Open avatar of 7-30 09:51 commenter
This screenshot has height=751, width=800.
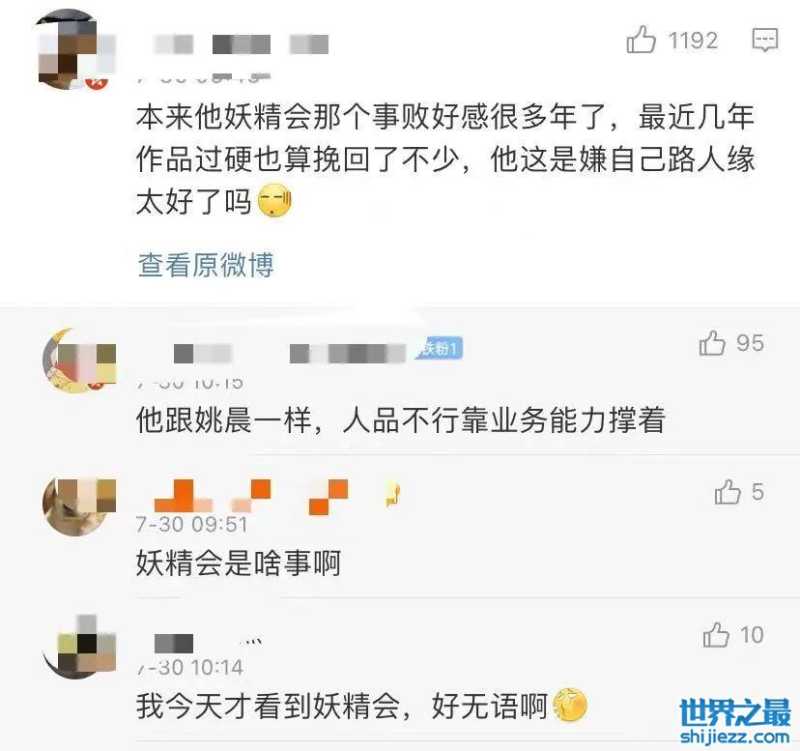79,507
